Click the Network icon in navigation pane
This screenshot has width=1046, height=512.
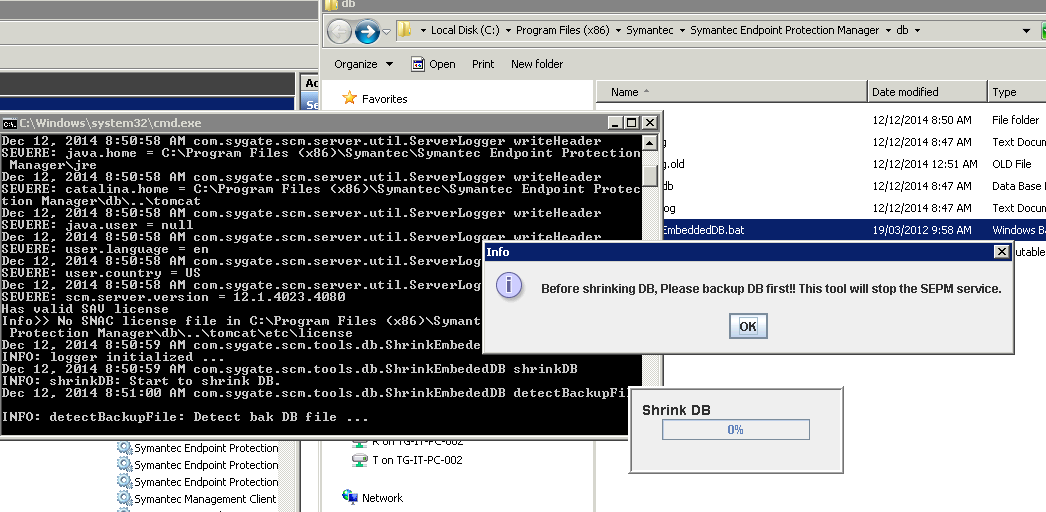tap(350, 497)
